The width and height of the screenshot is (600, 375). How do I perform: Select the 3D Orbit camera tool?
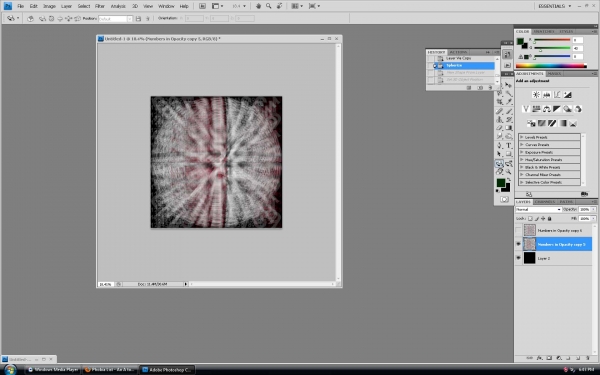tap(509, 163)
